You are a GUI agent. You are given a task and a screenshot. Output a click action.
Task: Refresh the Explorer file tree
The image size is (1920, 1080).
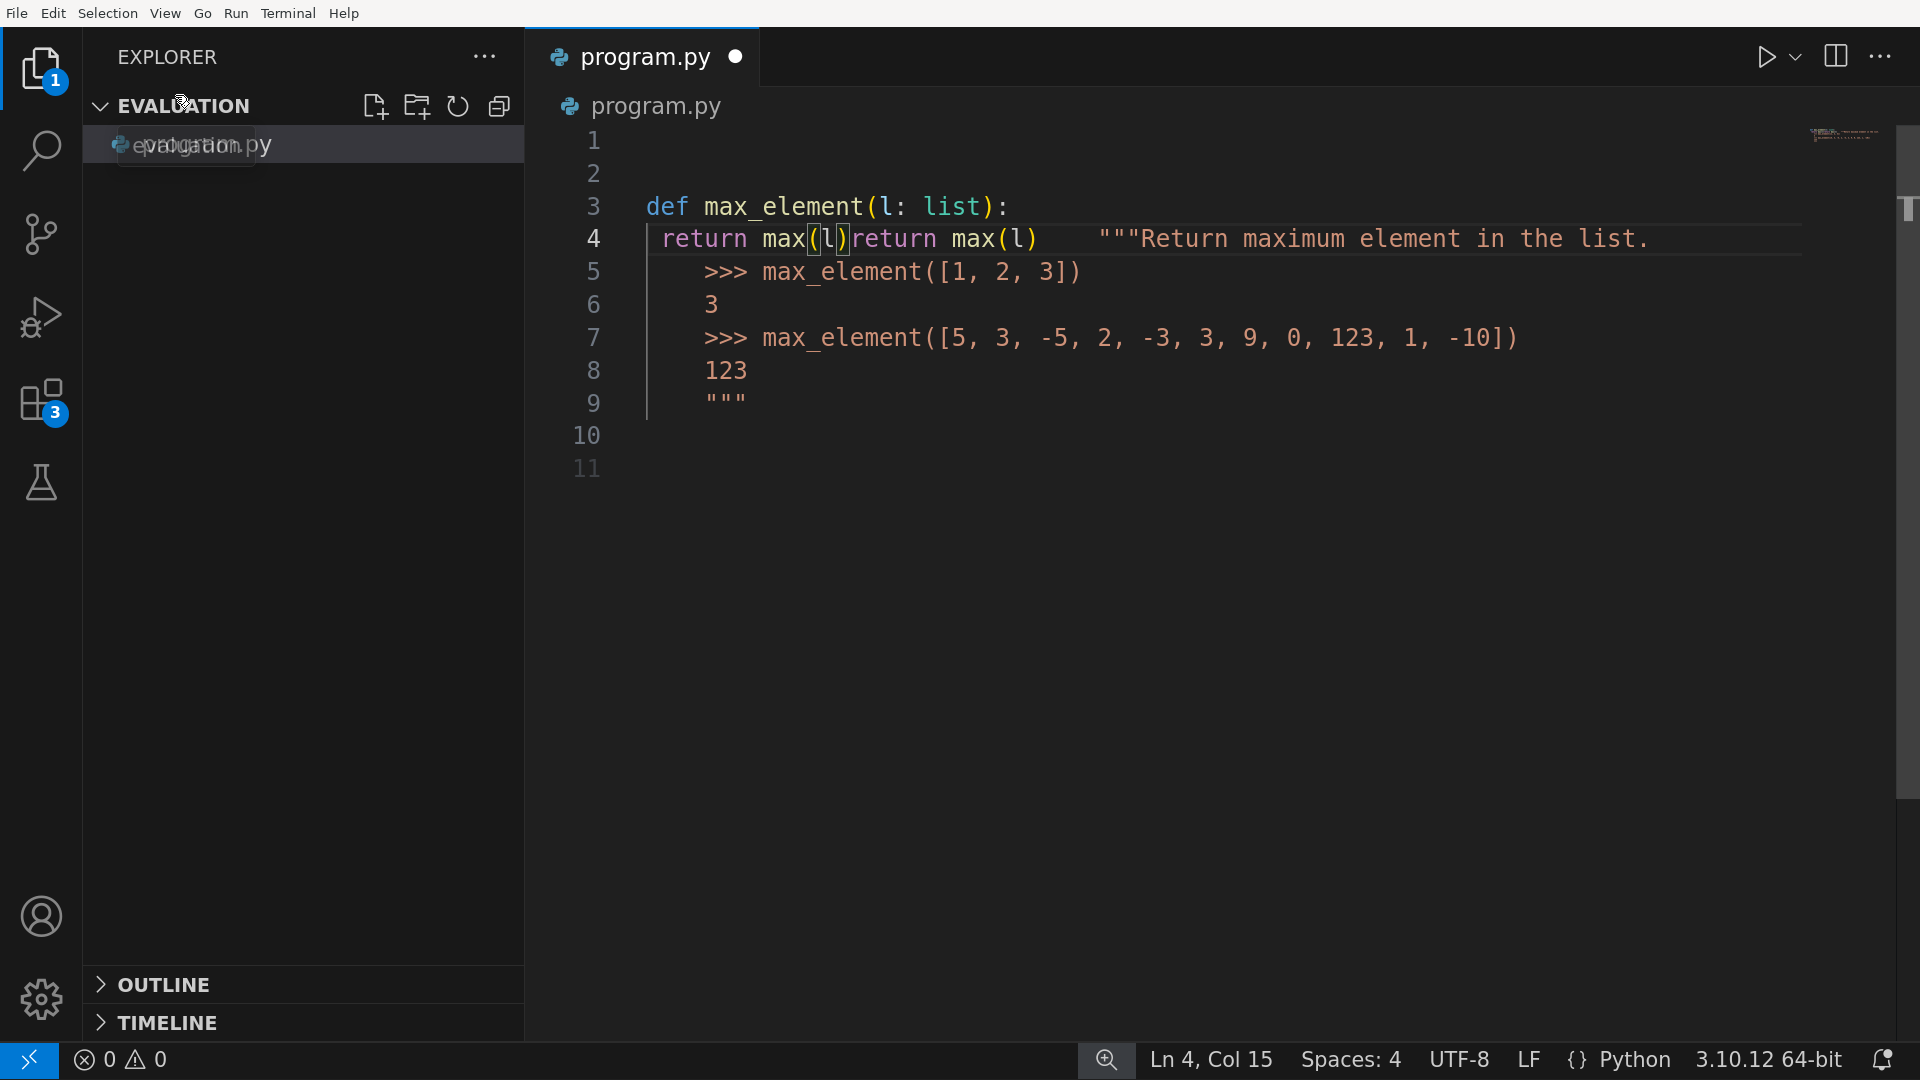tap(458, 106)
